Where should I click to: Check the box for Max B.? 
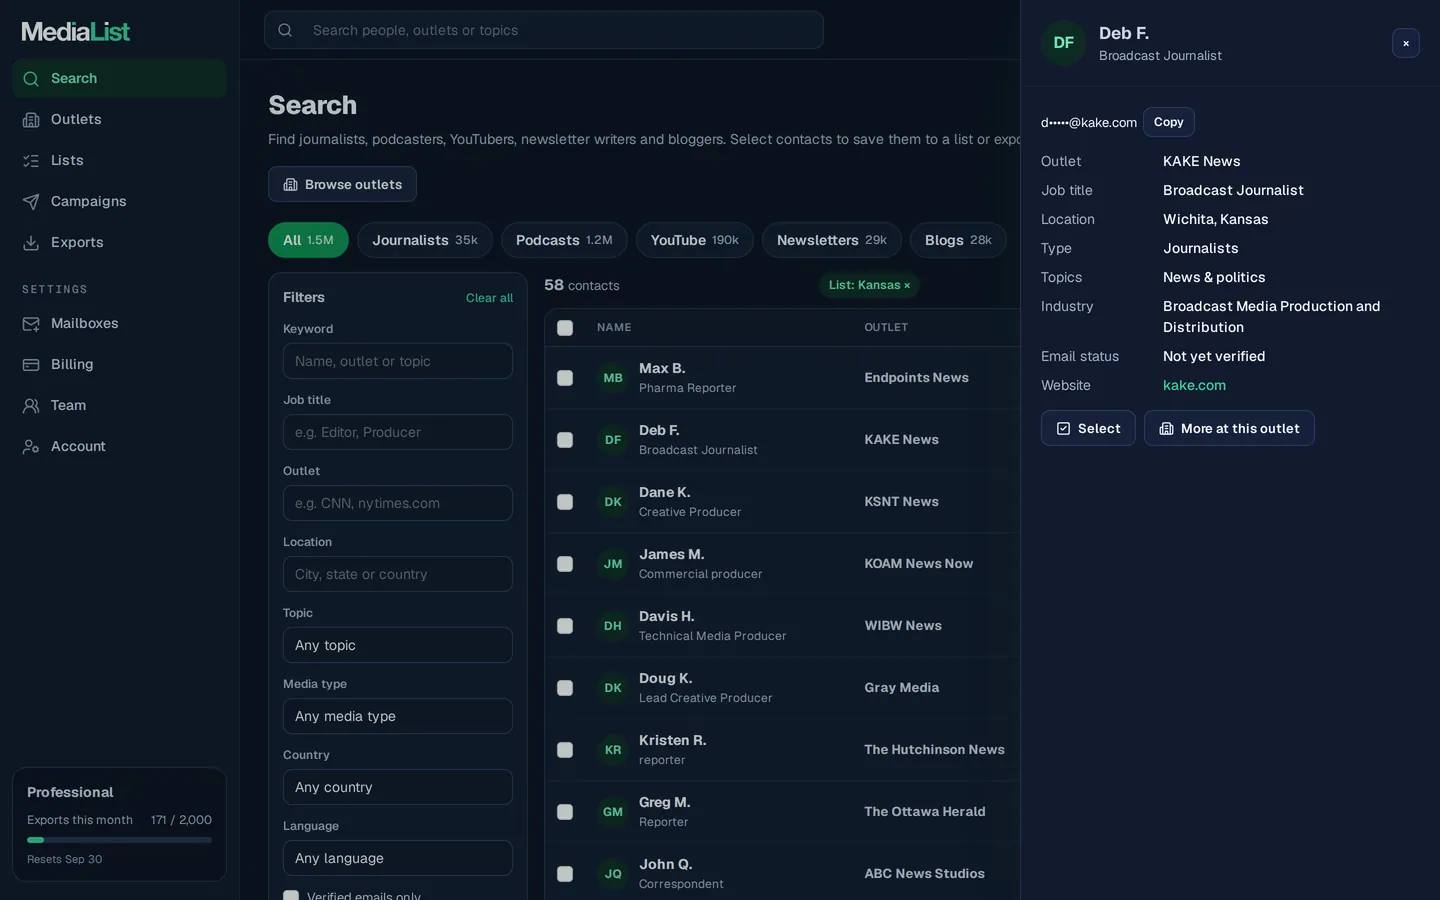tap(565, 378)
